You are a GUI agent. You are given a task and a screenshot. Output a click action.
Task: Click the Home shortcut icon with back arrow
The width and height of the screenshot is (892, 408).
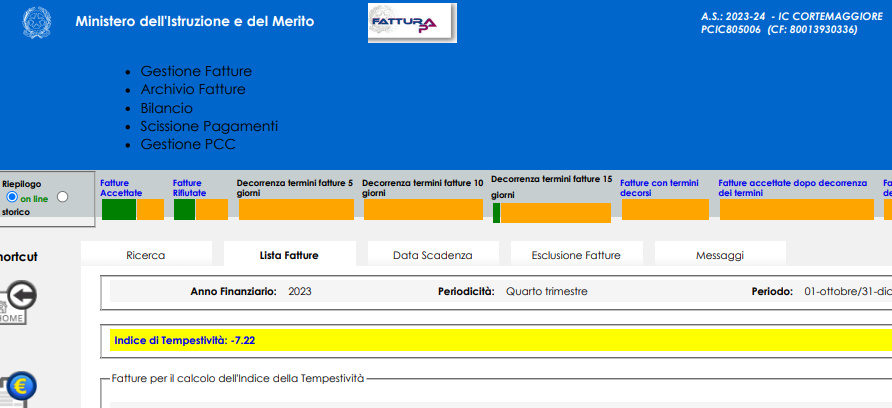point(16,301)
